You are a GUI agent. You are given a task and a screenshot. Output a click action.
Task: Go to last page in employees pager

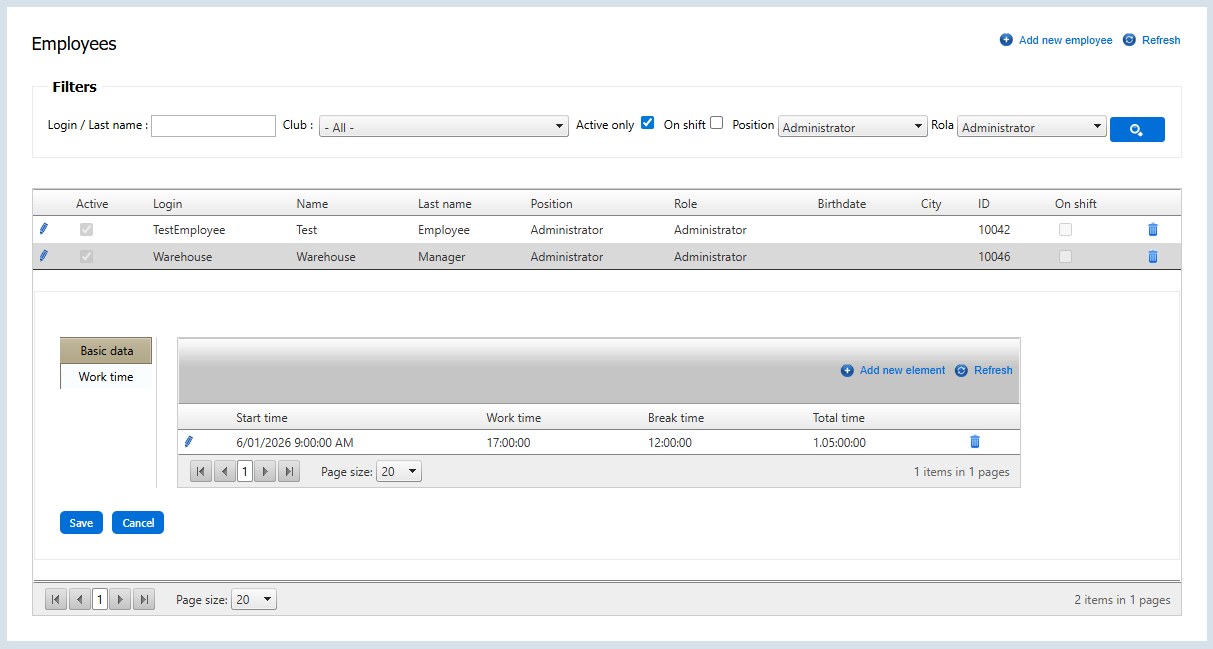144,599
